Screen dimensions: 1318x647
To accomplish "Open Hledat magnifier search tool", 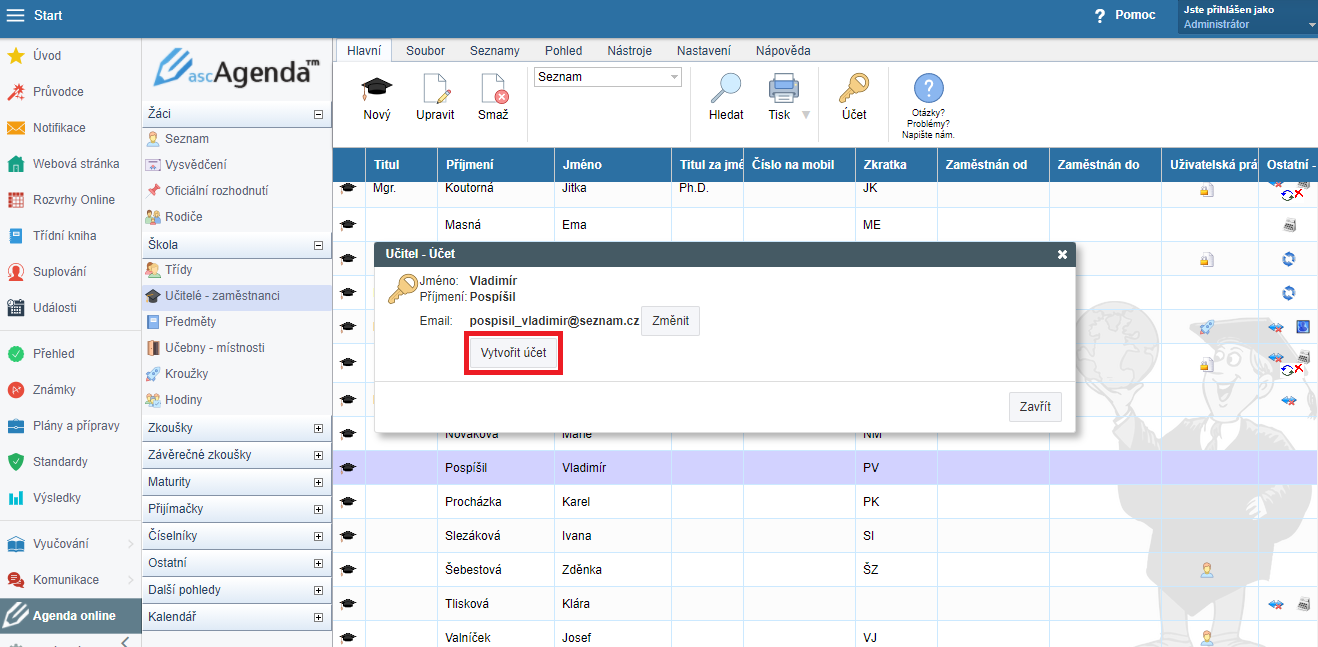I will [x=726, y=90].
